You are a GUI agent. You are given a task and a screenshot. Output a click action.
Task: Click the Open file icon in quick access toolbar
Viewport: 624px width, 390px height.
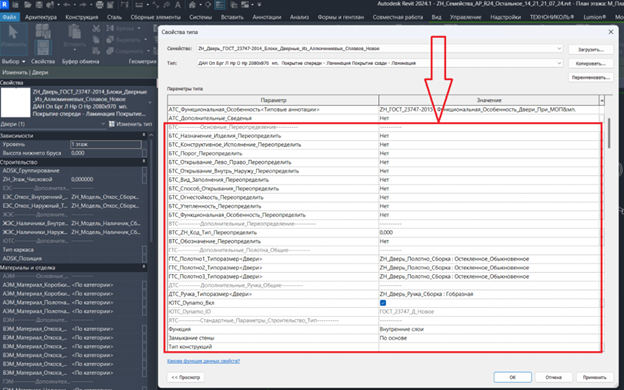click(x=27, y=5)
